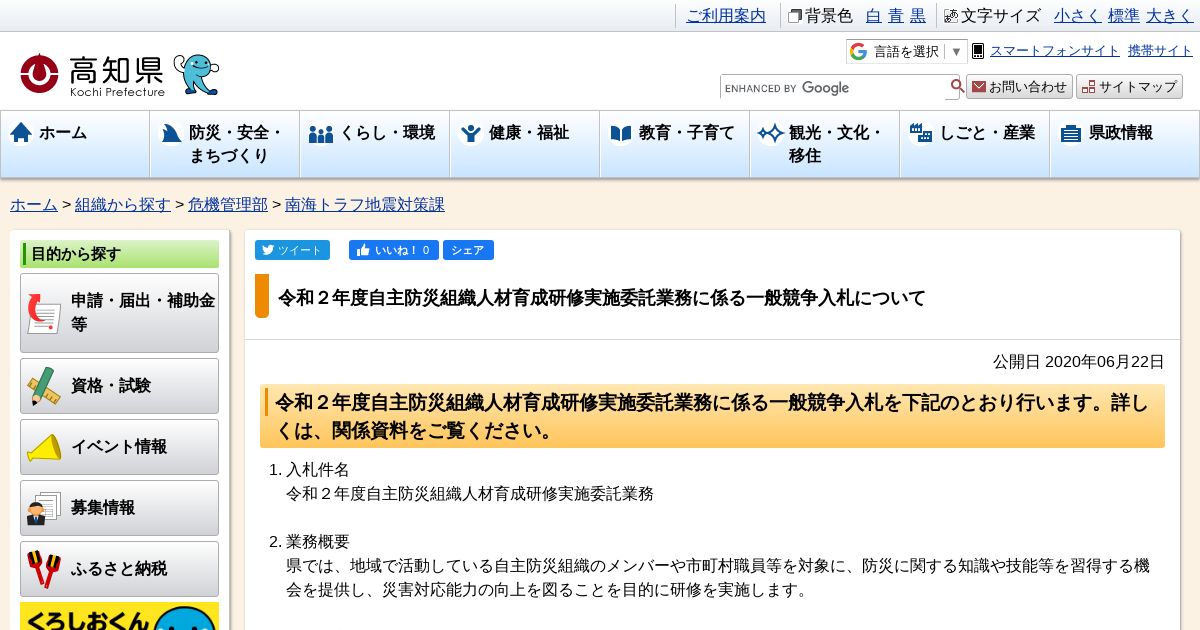
Task: Click the people icon for Living and Environment
Action: coord(321,133)
